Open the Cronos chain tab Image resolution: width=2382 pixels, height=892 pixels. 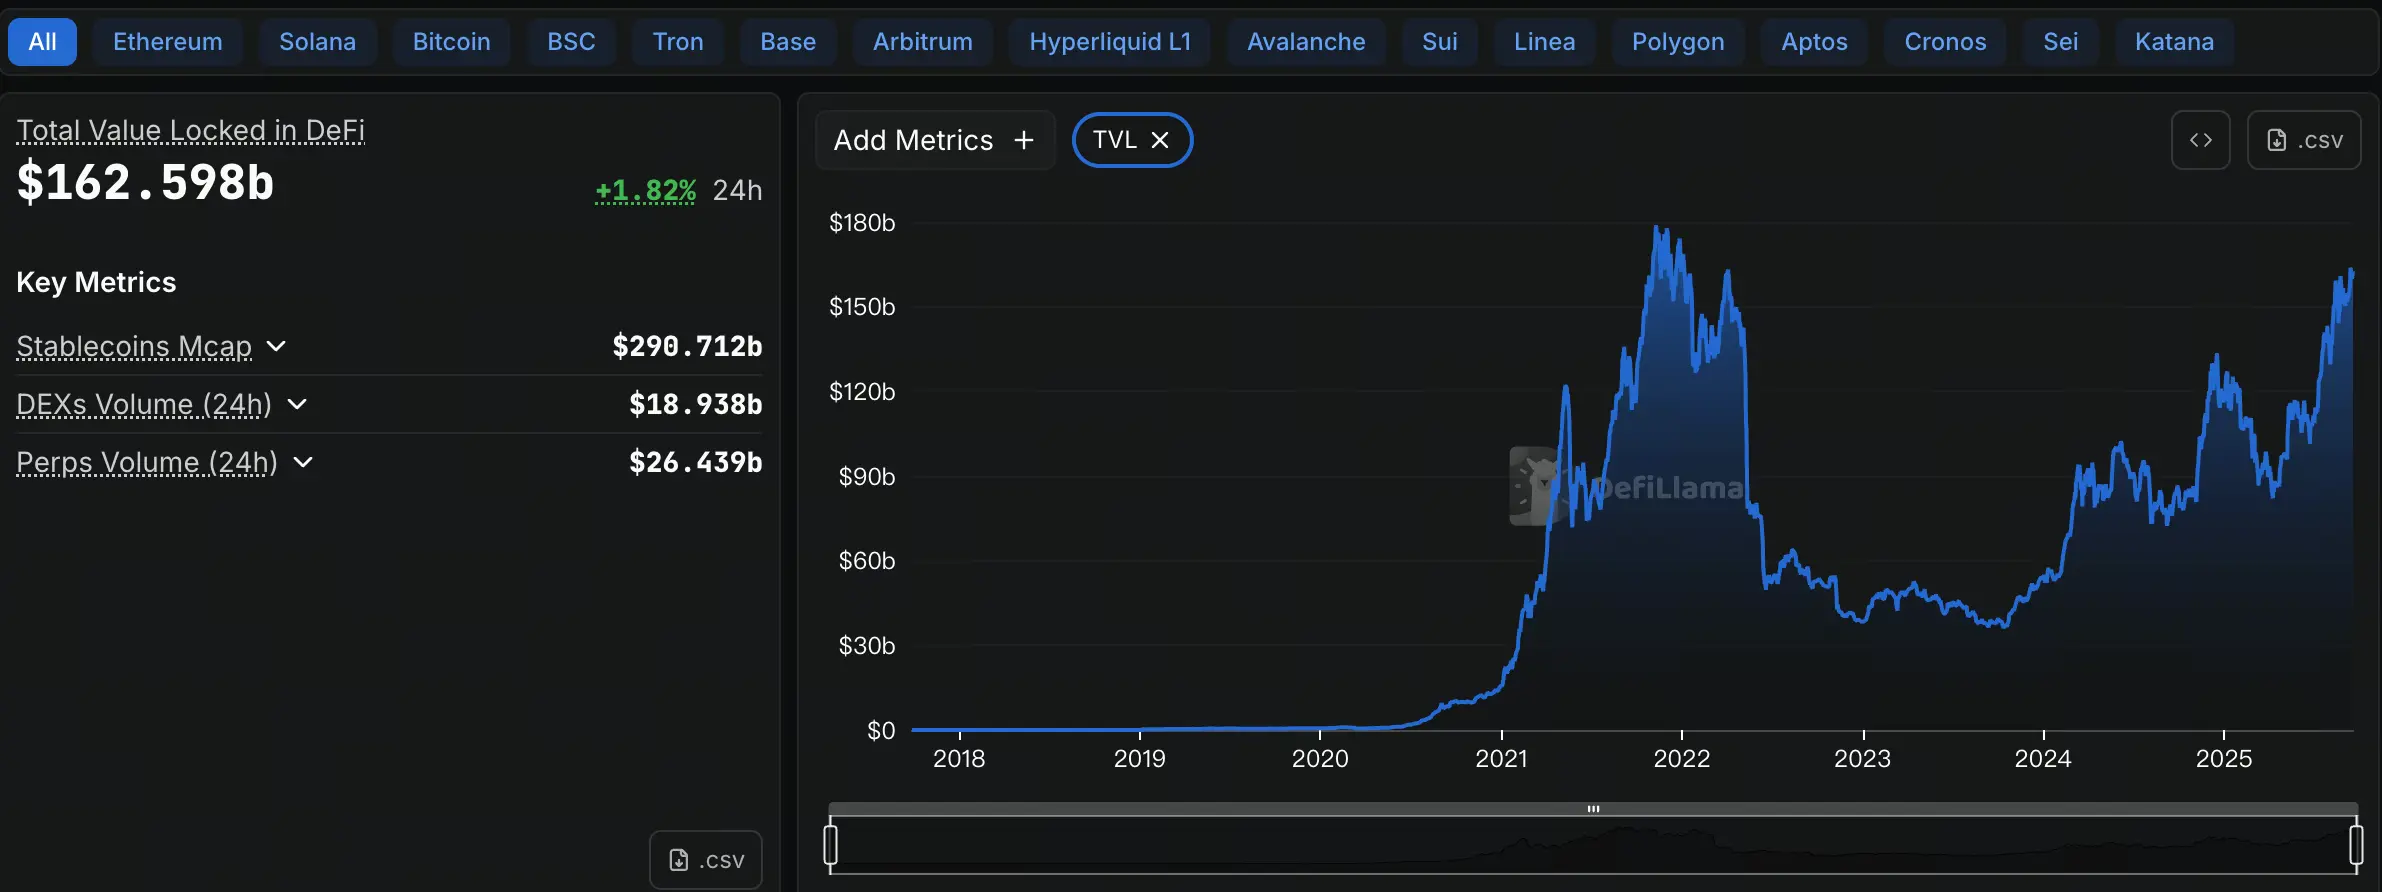[1945, 42]
